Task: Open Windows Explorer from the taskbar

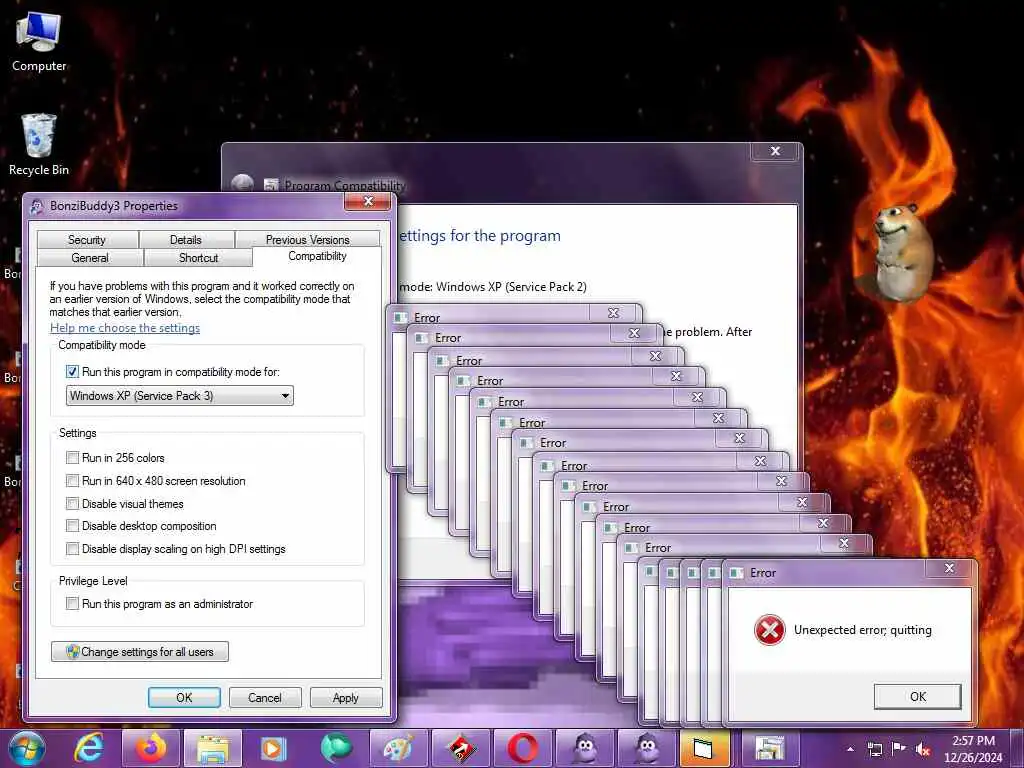Action: click(x=213, y=748)
